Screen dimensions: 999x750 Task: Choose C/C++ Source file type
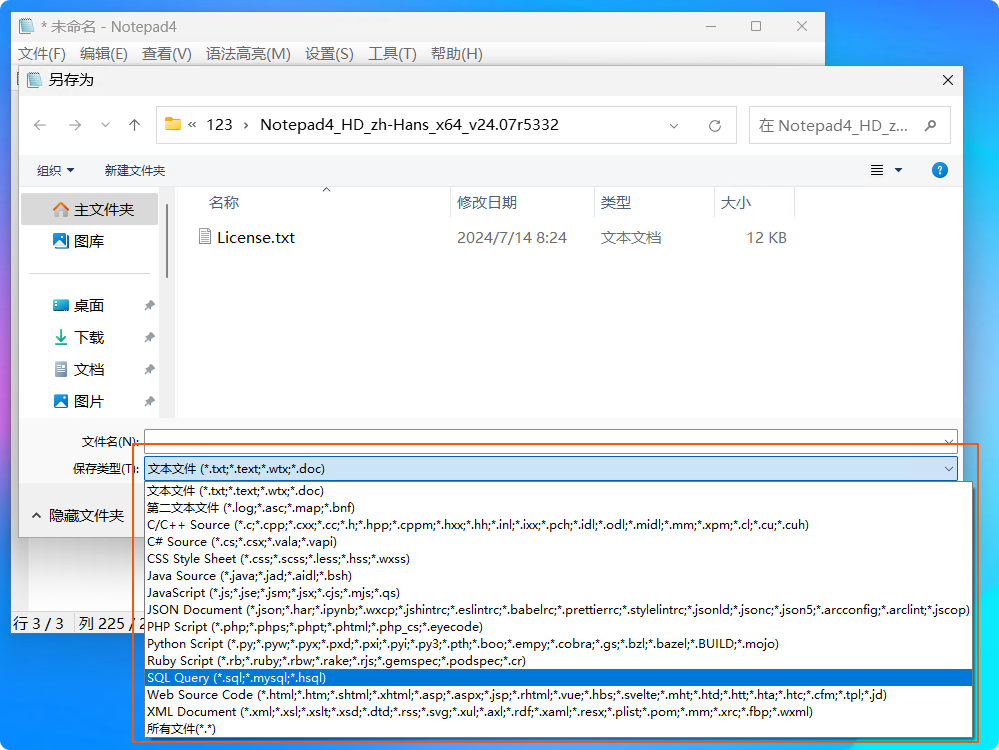click(559, 525)
